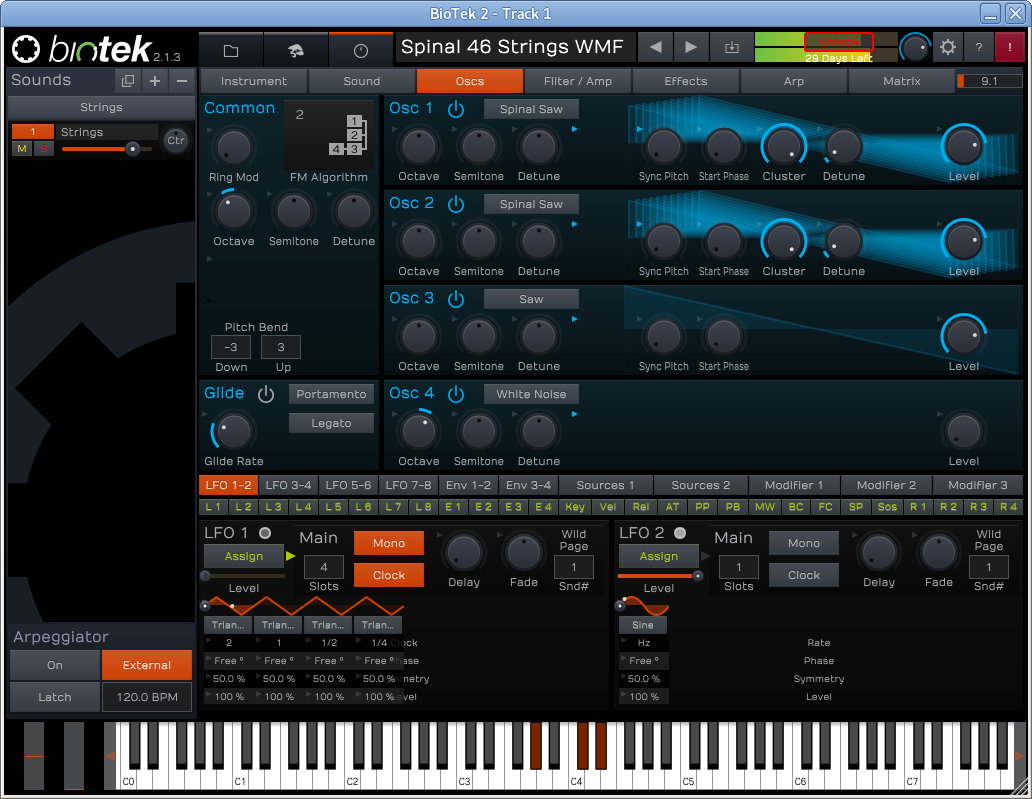Click the Arpeggiator External button
Viewport: 1032px width, 799px height.
(x=147, y=665)
